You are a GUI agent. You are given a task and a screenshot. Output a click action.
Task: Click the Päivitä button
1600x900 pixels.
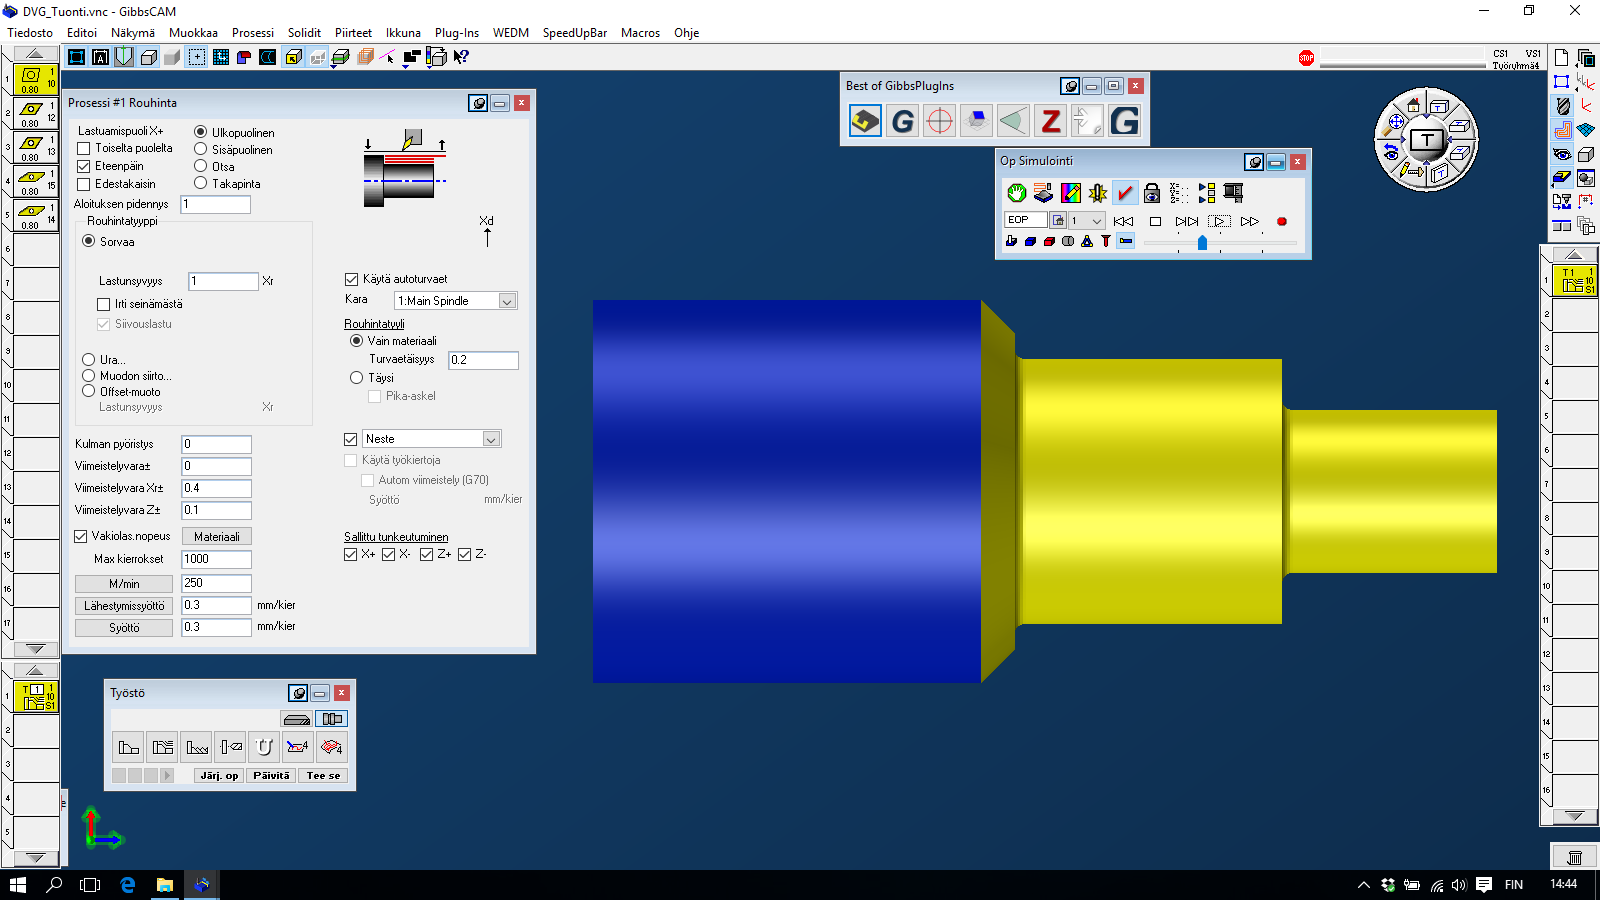point(271,775)
